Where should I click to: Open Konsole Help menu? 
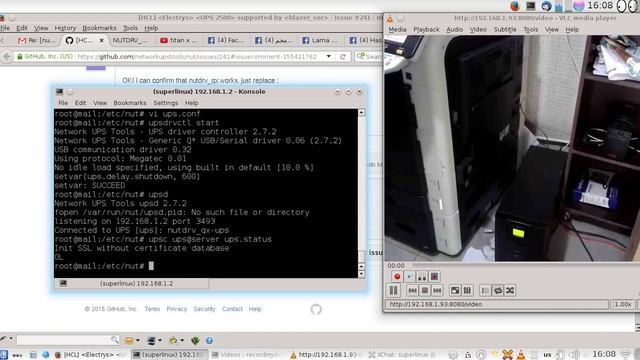point(191,103)
